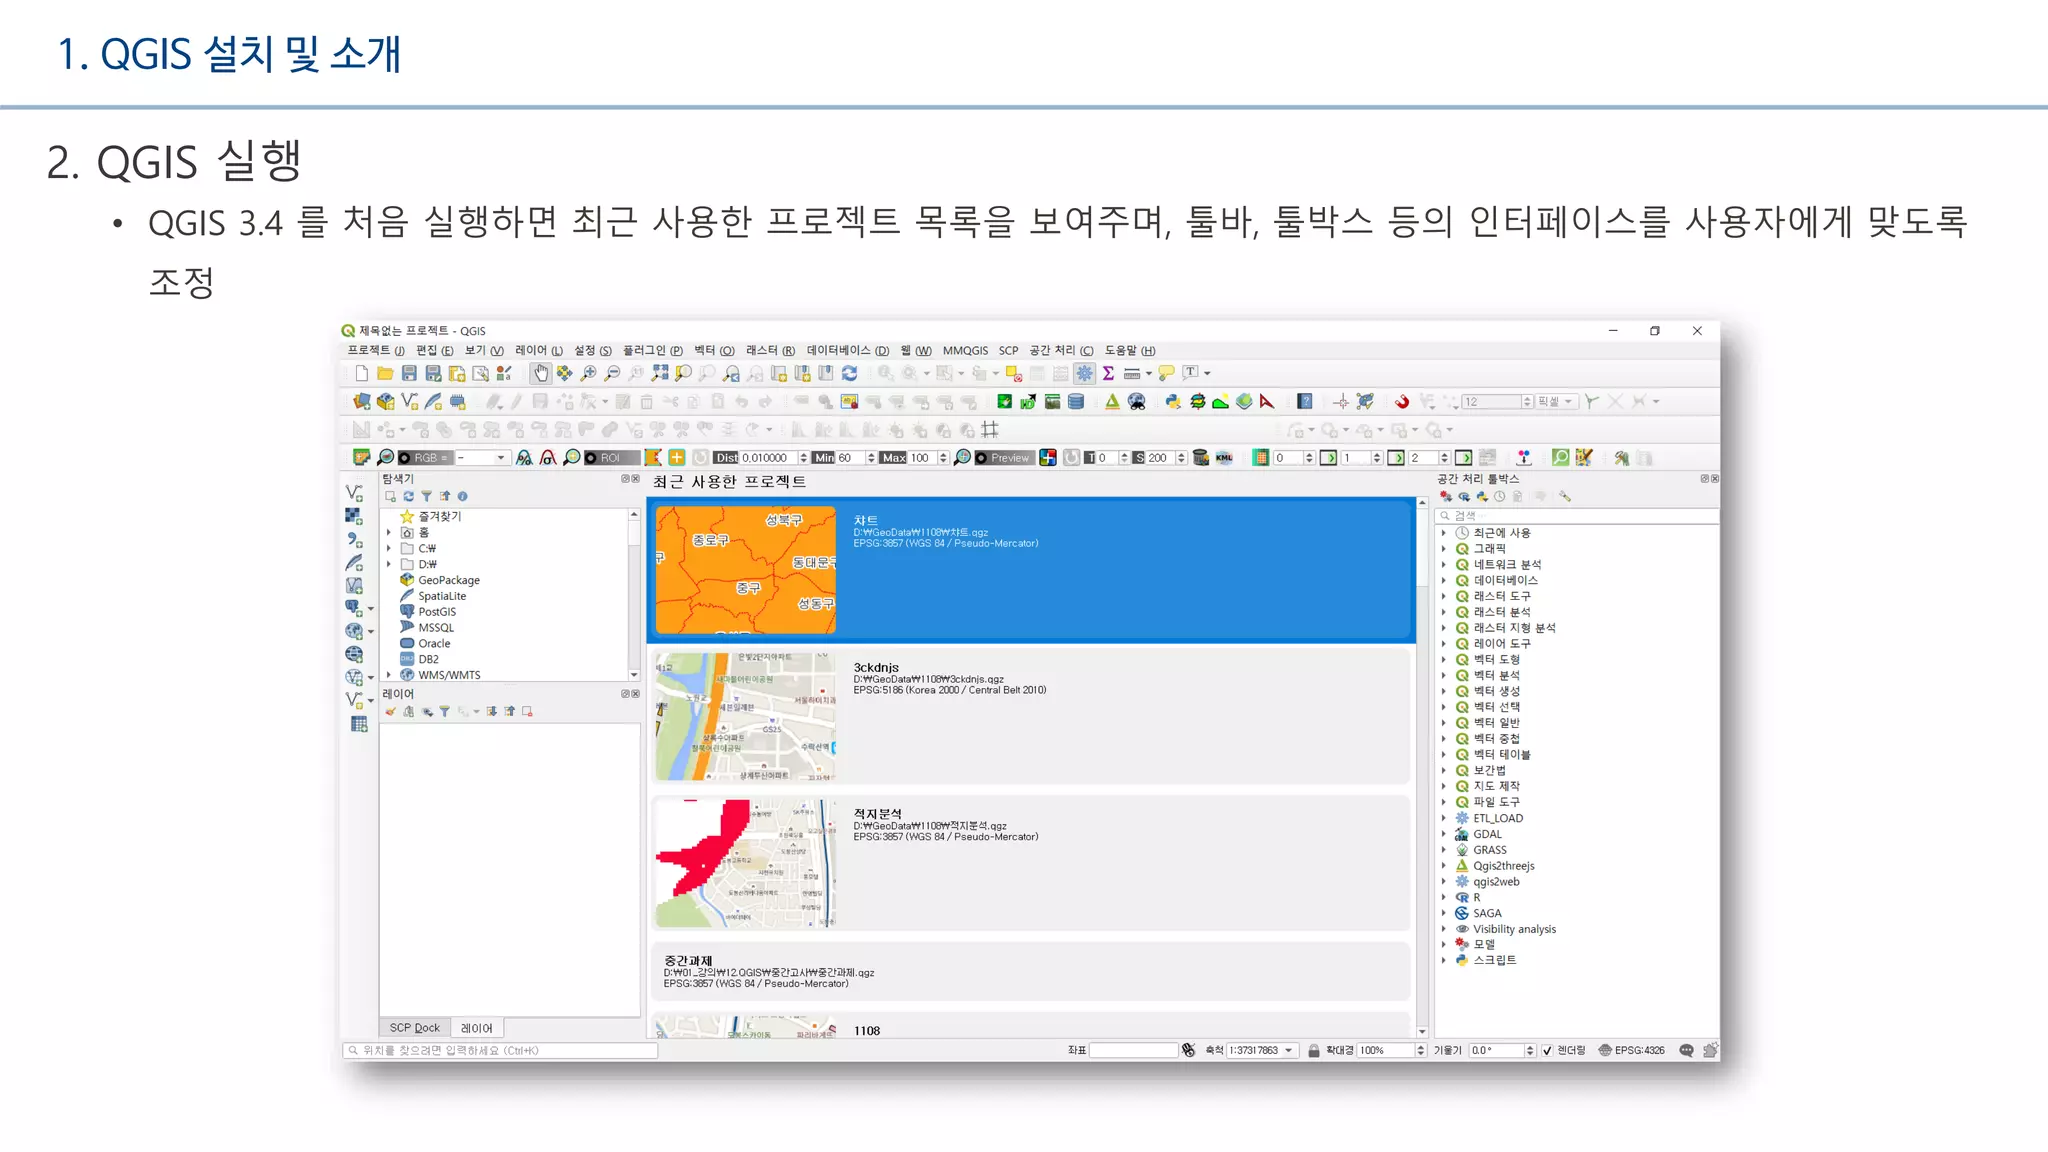Expand the GDAL toolbox group
The width and height of the screenshot is (2048, 1152).
point(1444,834)
